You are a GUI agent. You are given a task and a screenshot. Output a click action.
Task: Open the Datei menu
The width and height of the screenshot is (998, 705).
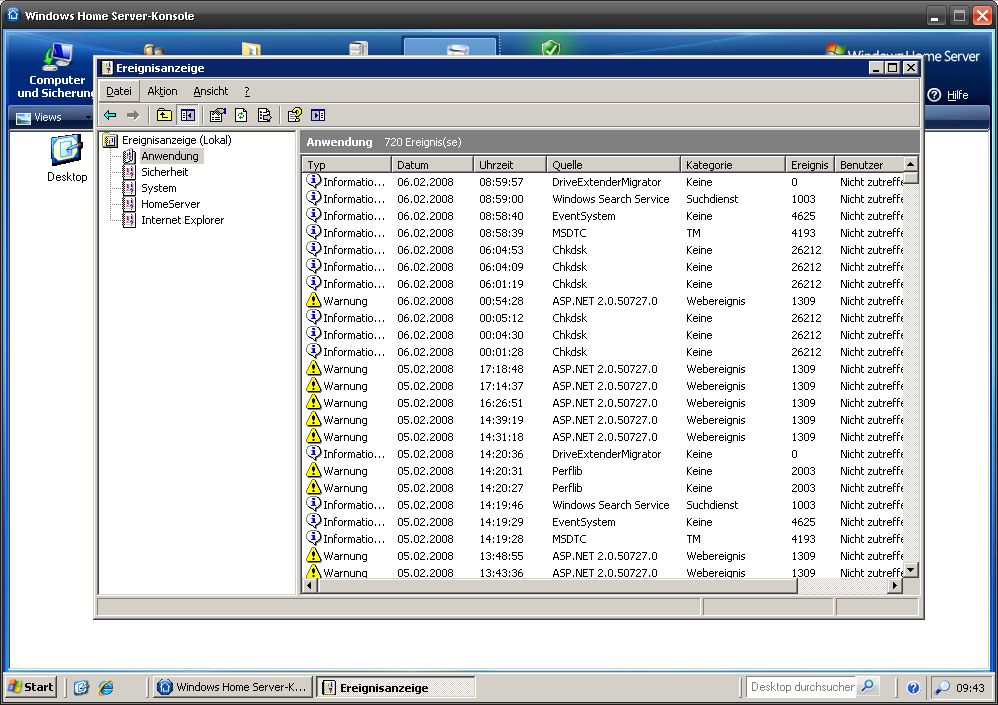tap(119, 92)
